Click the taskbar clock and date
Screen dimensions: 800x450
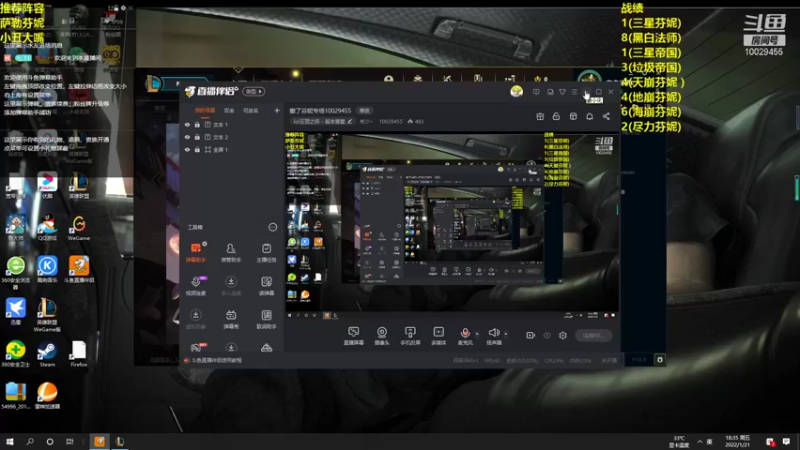point(737,441)
